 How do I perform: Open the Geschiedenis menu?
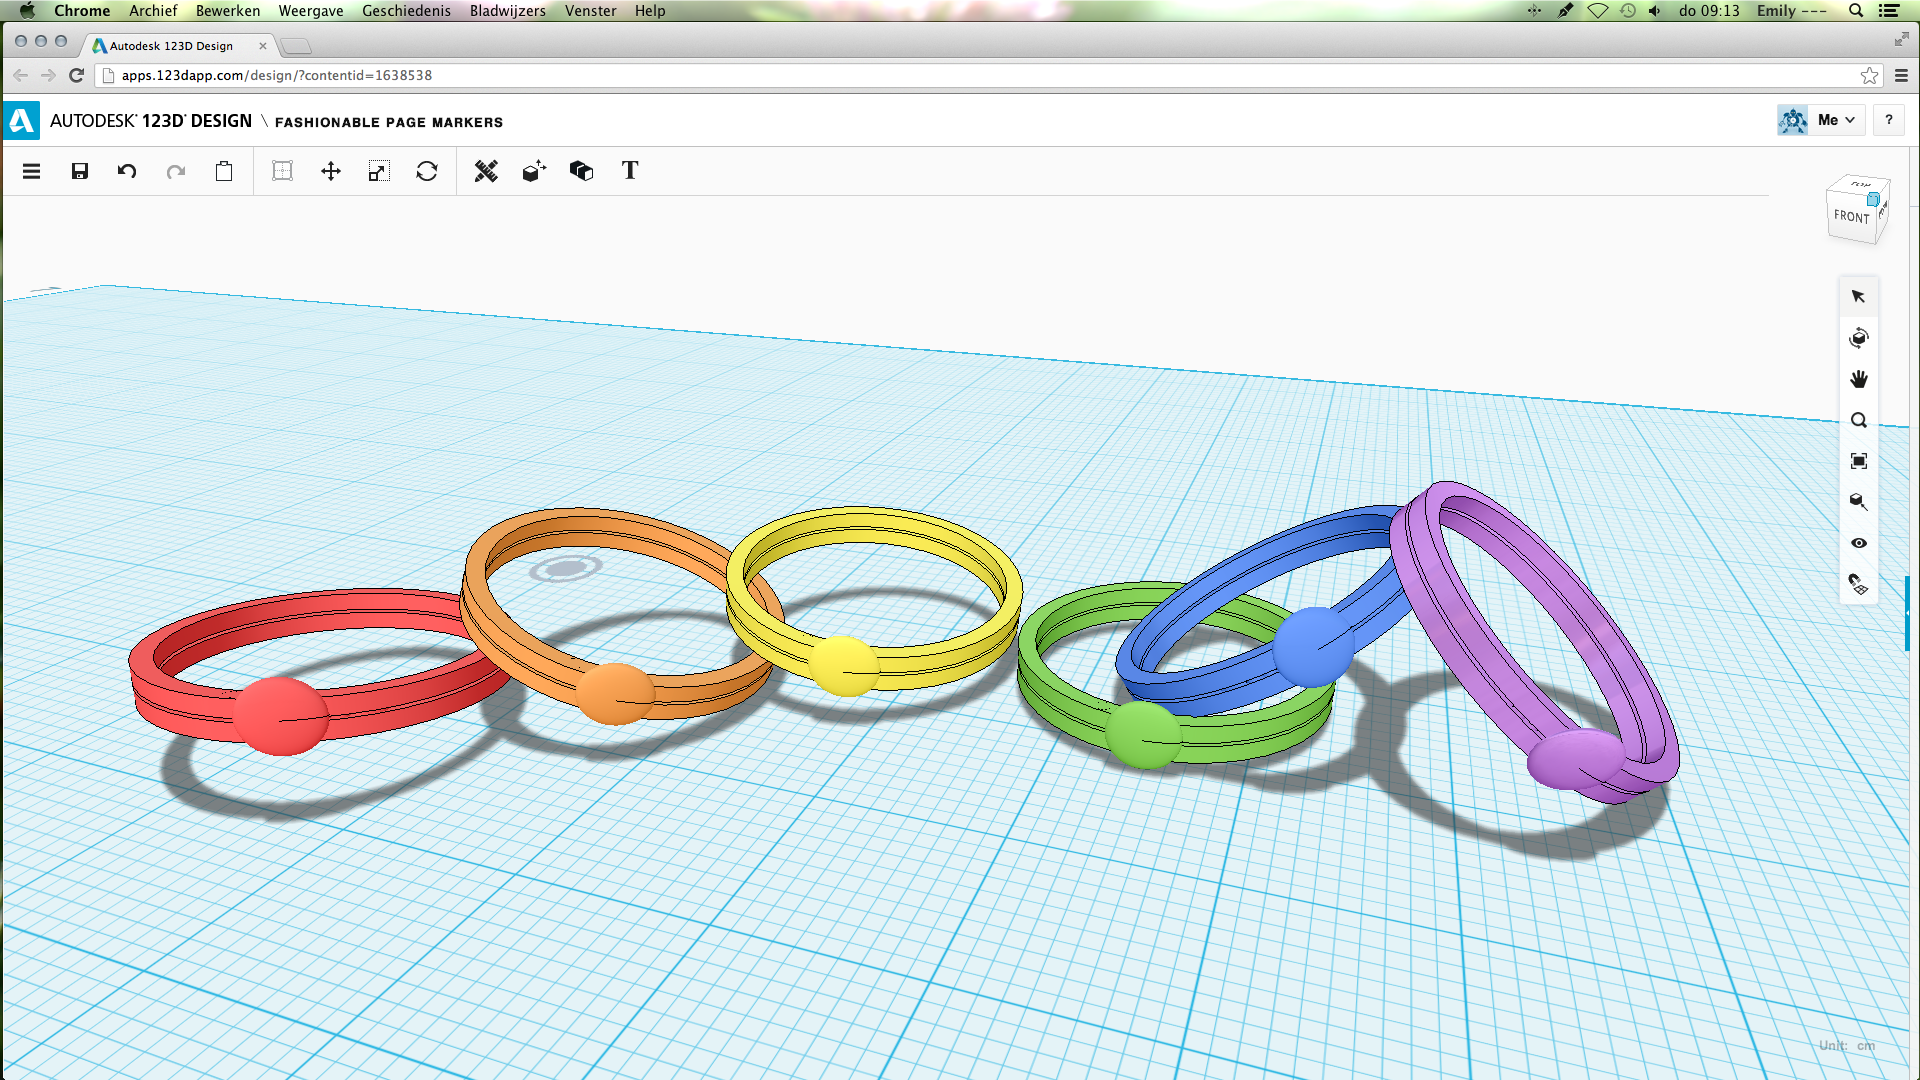click(406, 11)
